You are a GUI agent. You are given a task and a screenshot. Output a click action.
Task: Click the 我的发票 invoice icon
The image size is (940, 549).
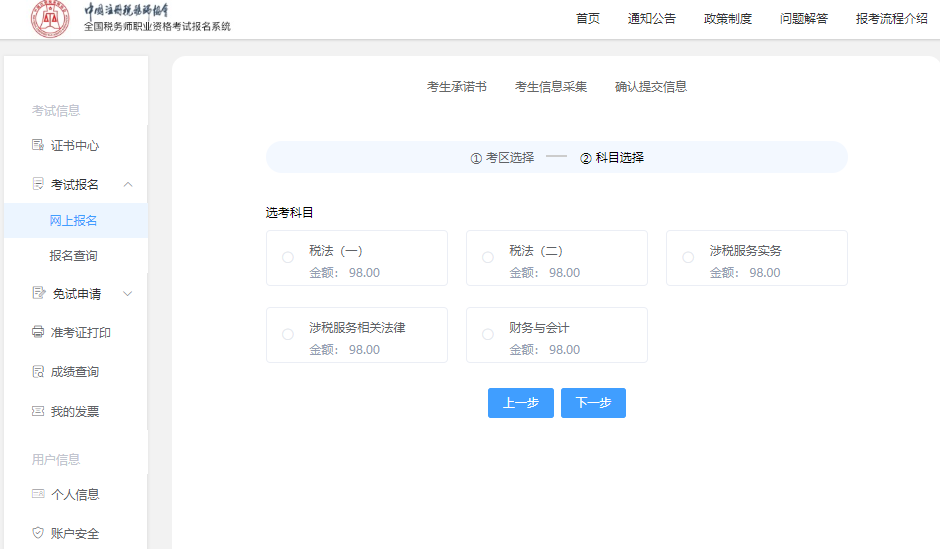pyautogui.click(x=38, y=411)
